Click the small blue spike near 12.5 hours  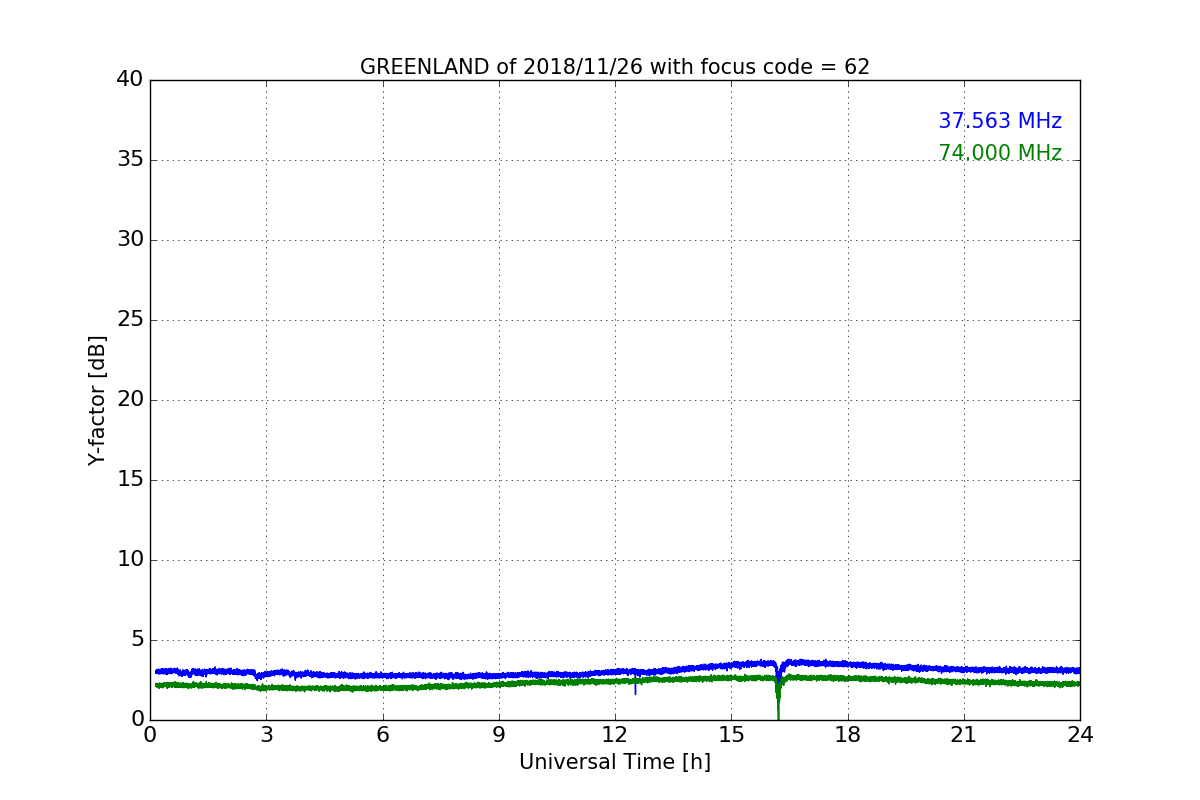[x=635, y=686]
